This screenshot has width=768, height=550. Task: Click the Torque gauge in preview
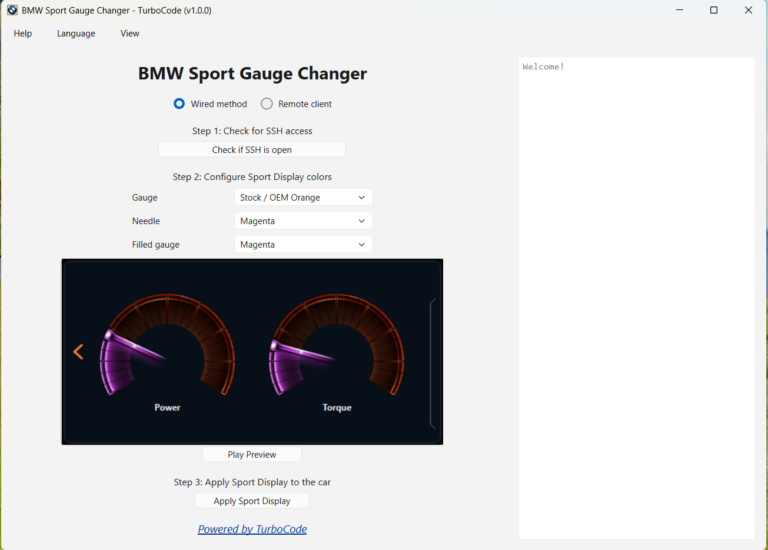point(336,345)
